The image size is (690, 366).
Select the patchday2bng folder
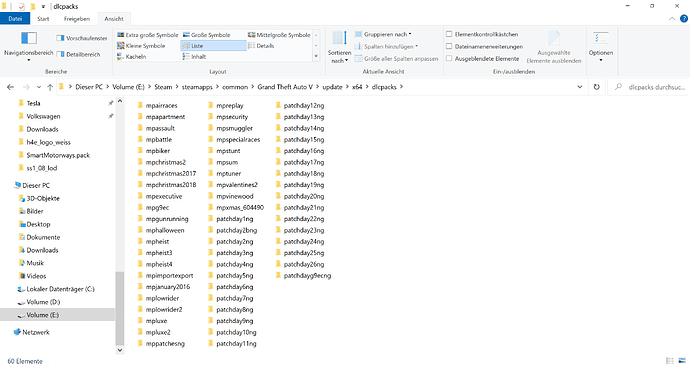(x=232, y=230)
